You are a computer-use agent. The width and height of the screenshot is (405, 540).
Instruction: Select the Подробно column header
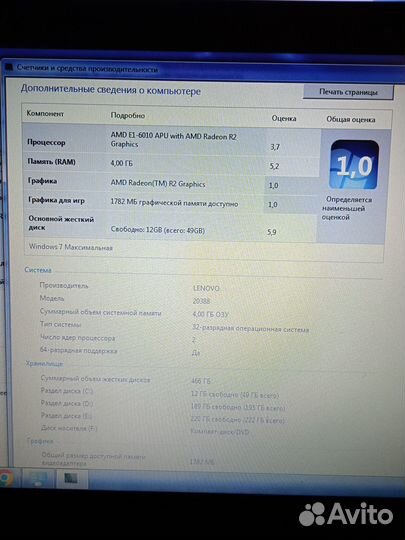coord(128,115)
